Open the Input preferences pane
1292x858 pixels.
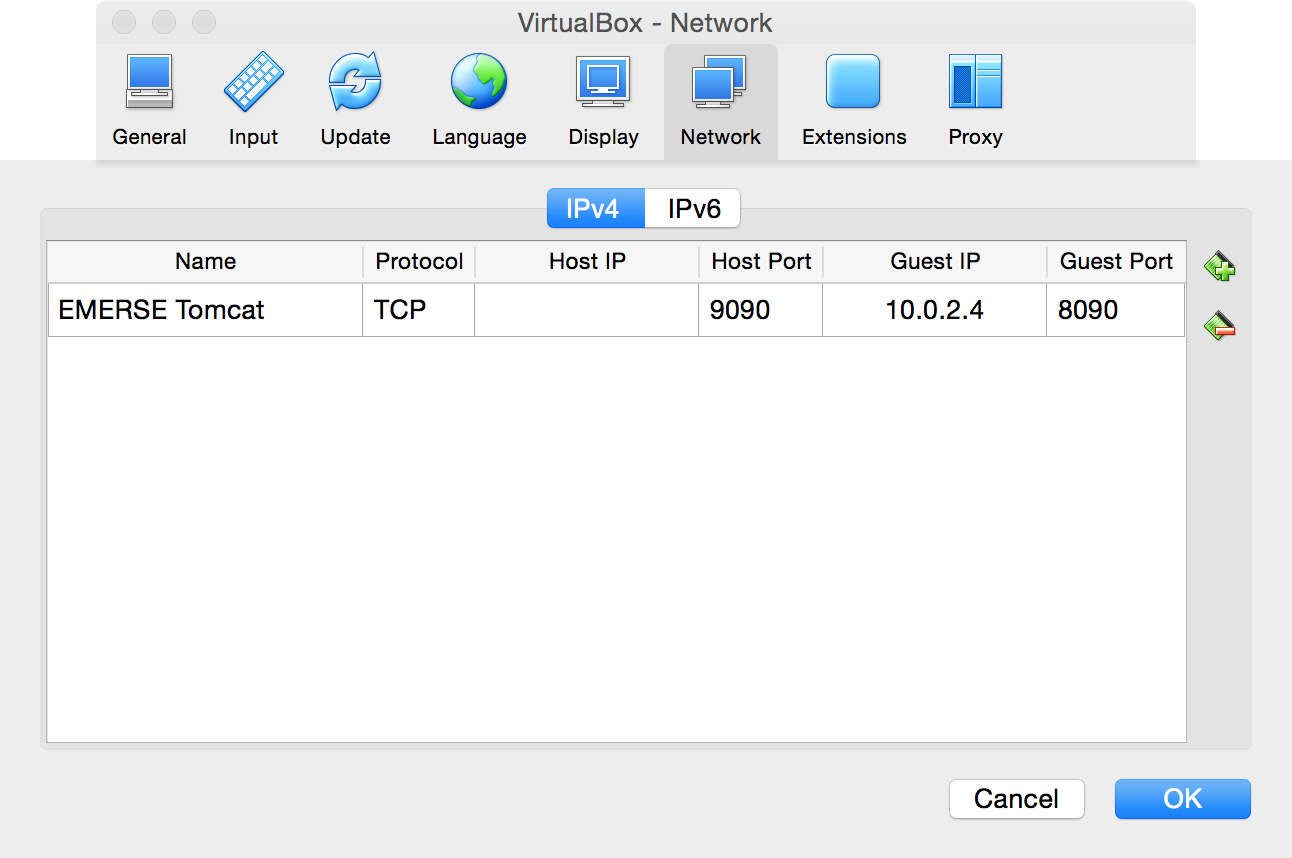click(253, 102)
